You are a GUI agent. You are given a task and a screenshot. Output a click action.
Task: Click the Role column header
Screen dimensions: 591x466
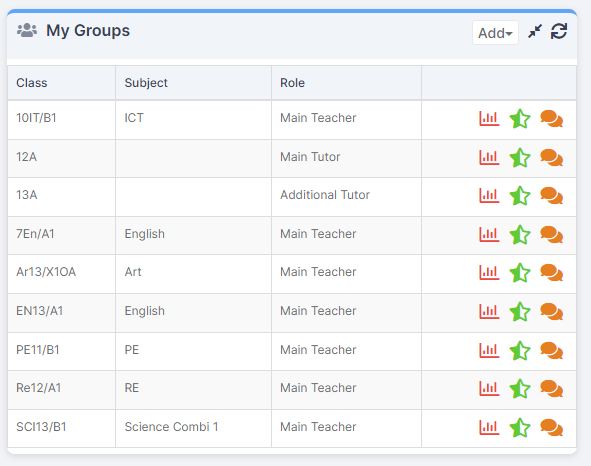[292, 83]
